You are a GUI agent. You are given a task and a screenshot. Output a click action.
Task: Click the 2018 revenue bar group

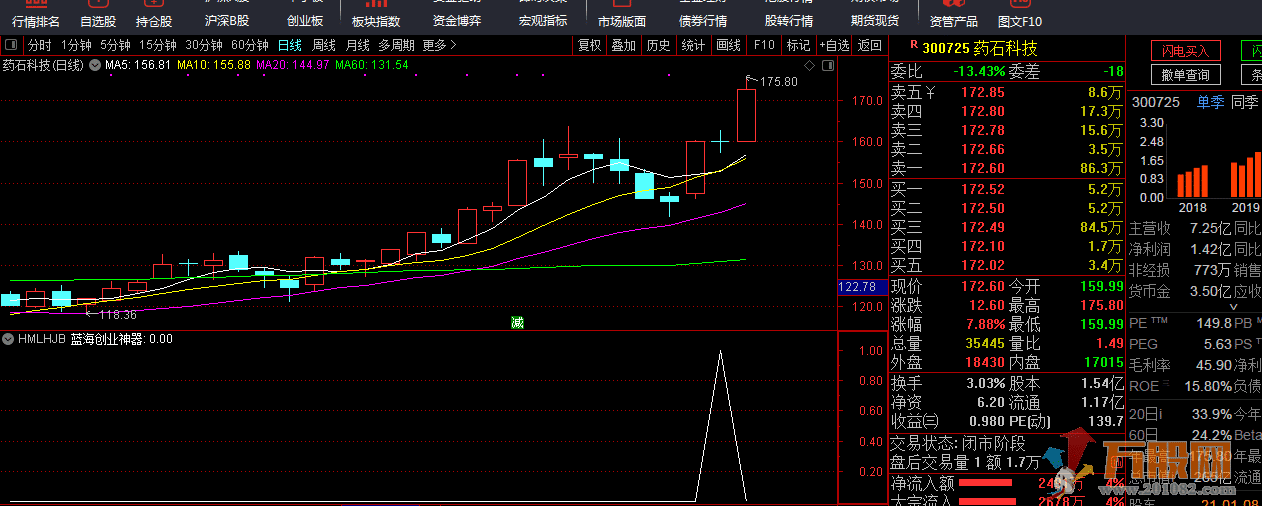tap(1192, 182)
